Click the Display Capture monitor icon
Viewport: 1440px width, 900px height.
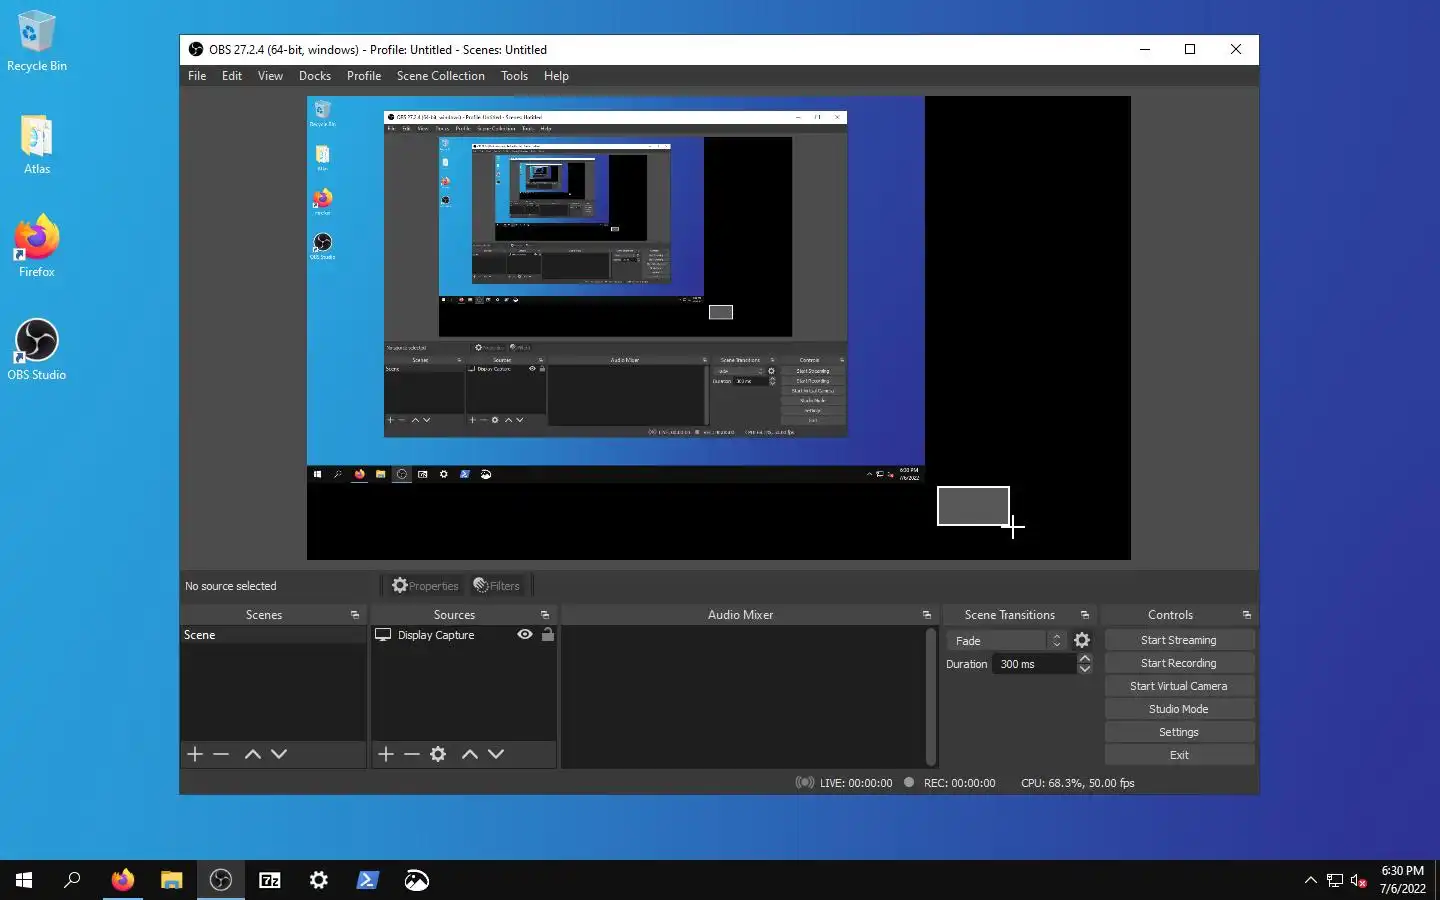tap(383, 635)
